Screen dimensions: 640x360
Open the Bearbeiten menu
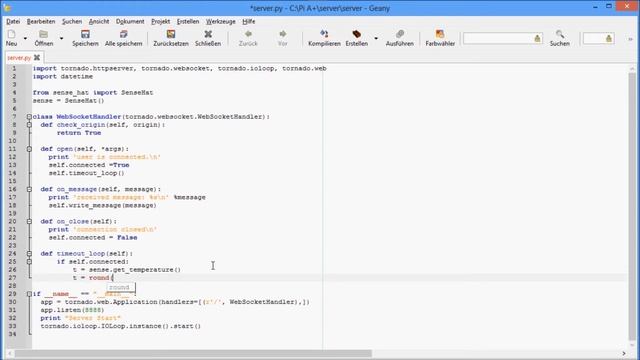(41, 21)
